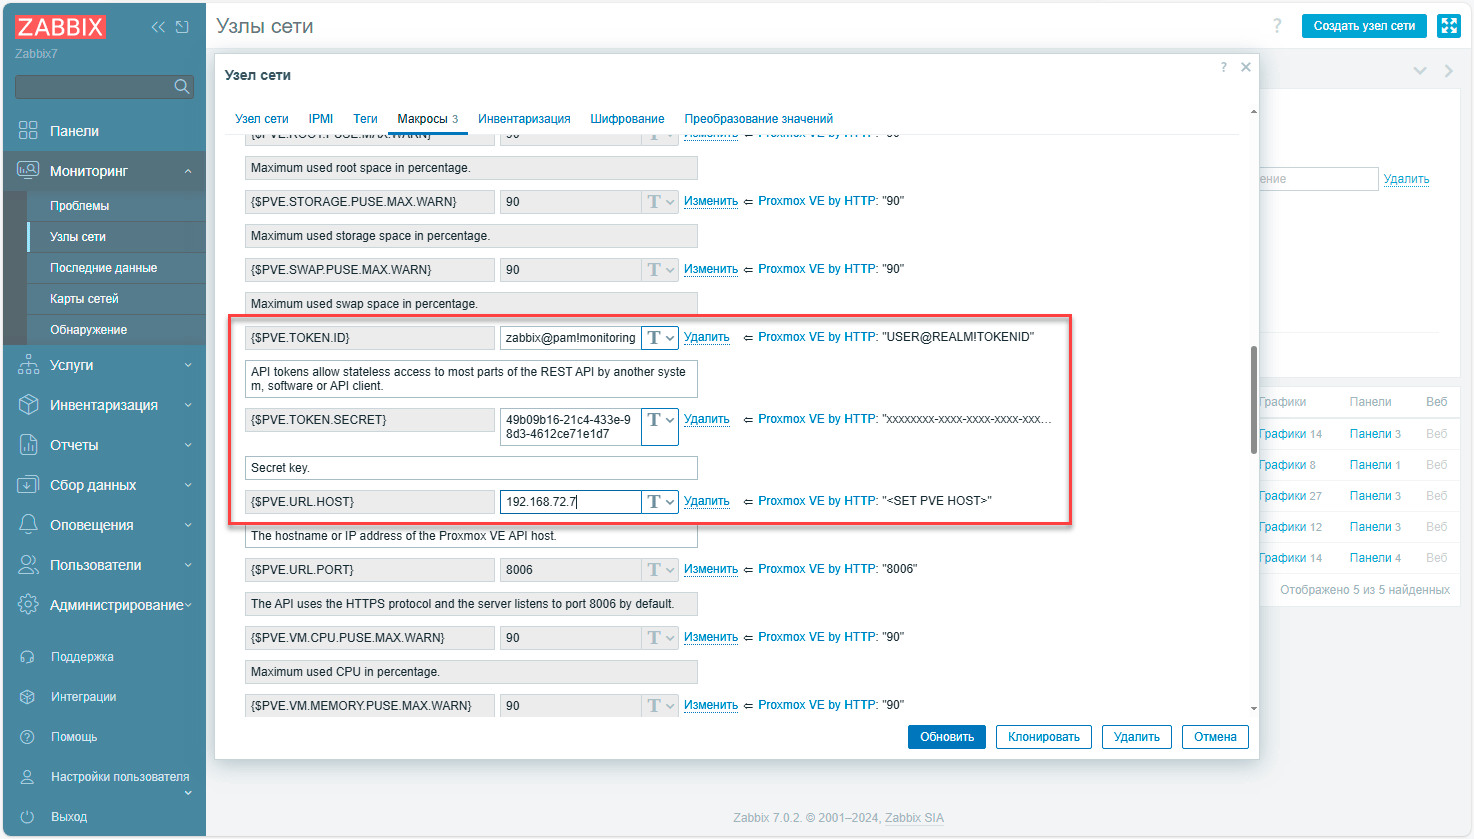The height and width of the screenshot is (839, 1474).
Task: Click the fullscreen kiosk mode icon
Action: 1448,26
